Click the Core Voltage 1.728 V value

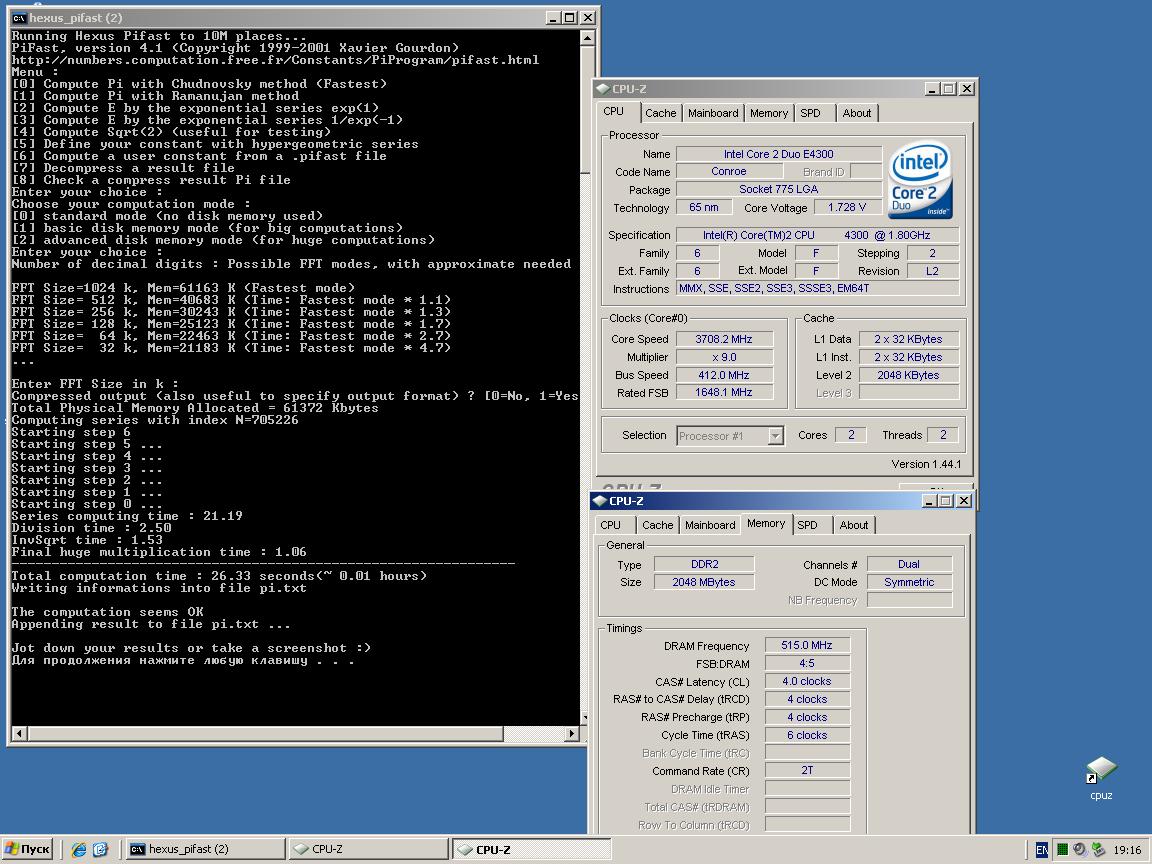[847, 208]
